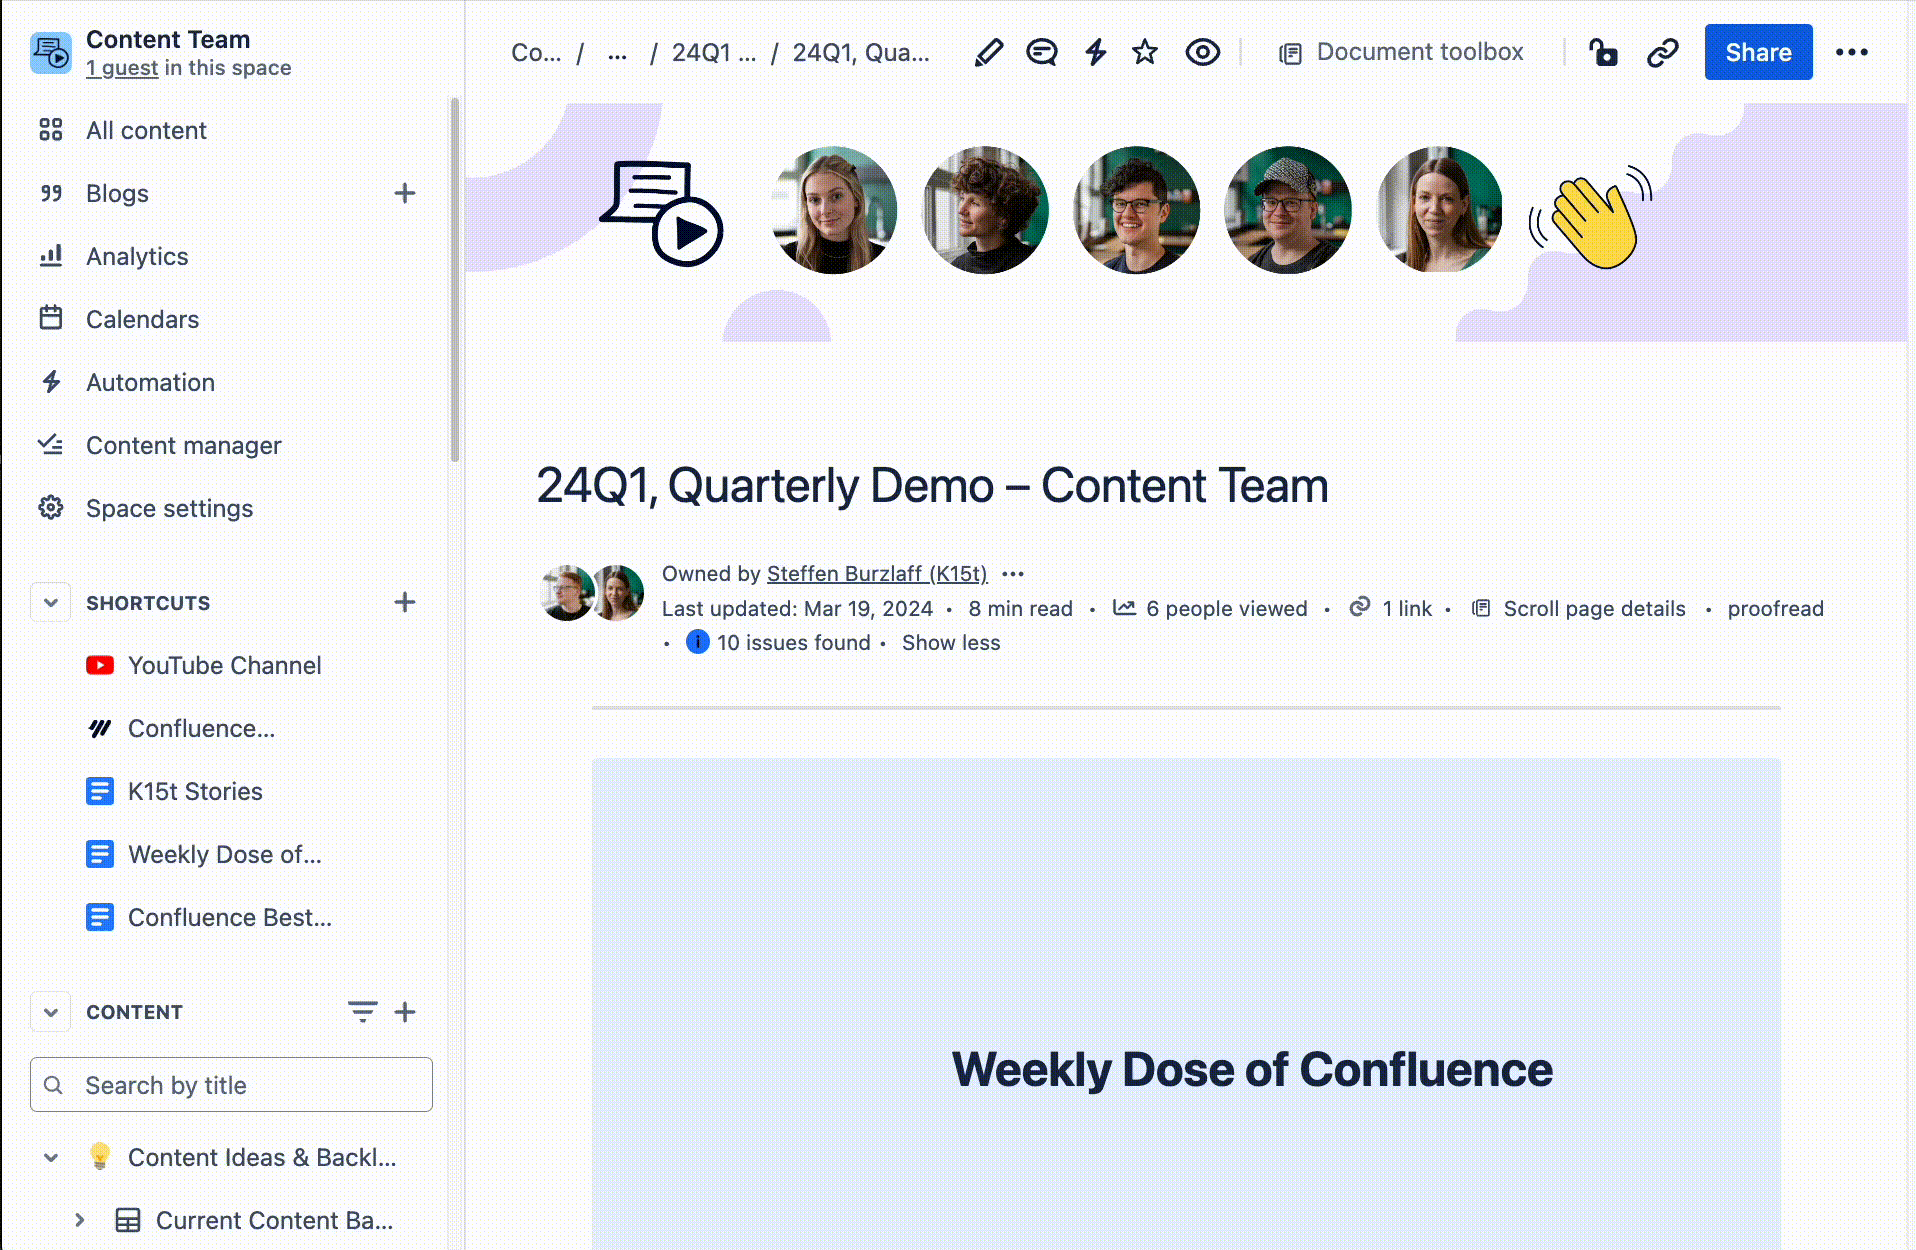Open Blogs in sidebar
1916x1250 pixels.
[x=117, y=193]
